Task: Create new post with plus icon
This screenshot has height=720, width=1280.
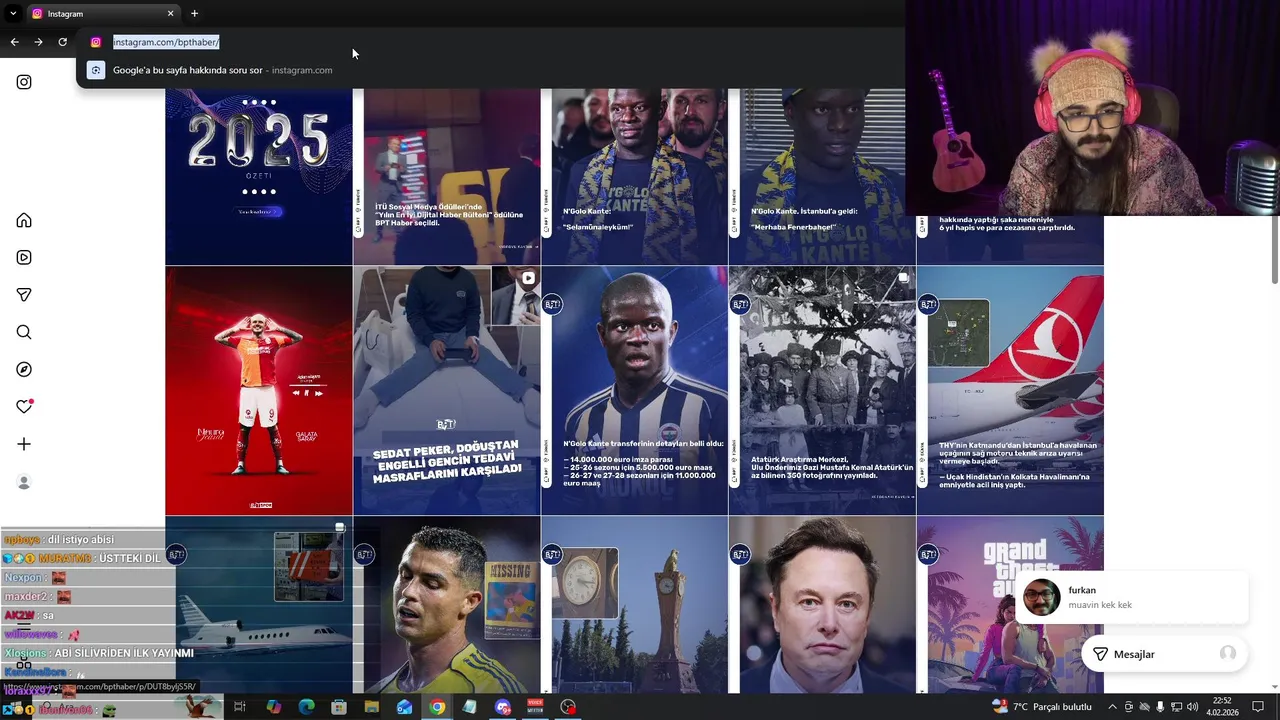Action: [24, 444]
